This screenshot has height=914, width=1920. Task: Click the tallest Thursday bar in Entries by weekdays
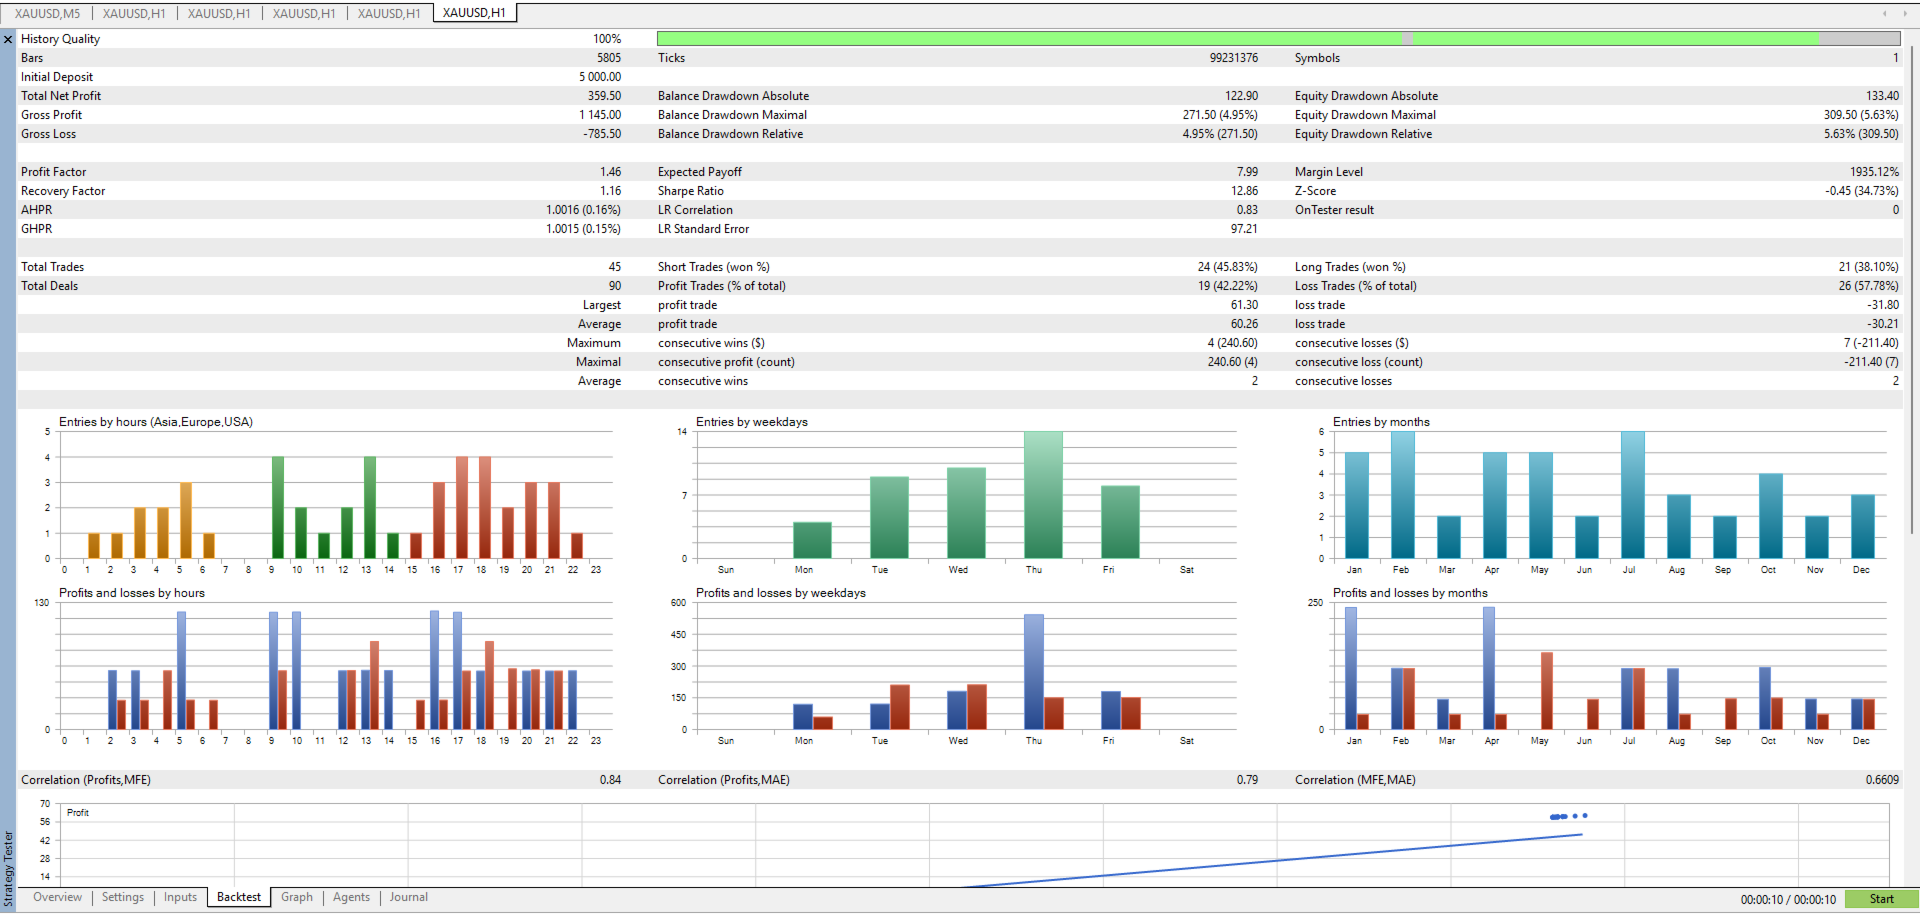pos(1043,495)
